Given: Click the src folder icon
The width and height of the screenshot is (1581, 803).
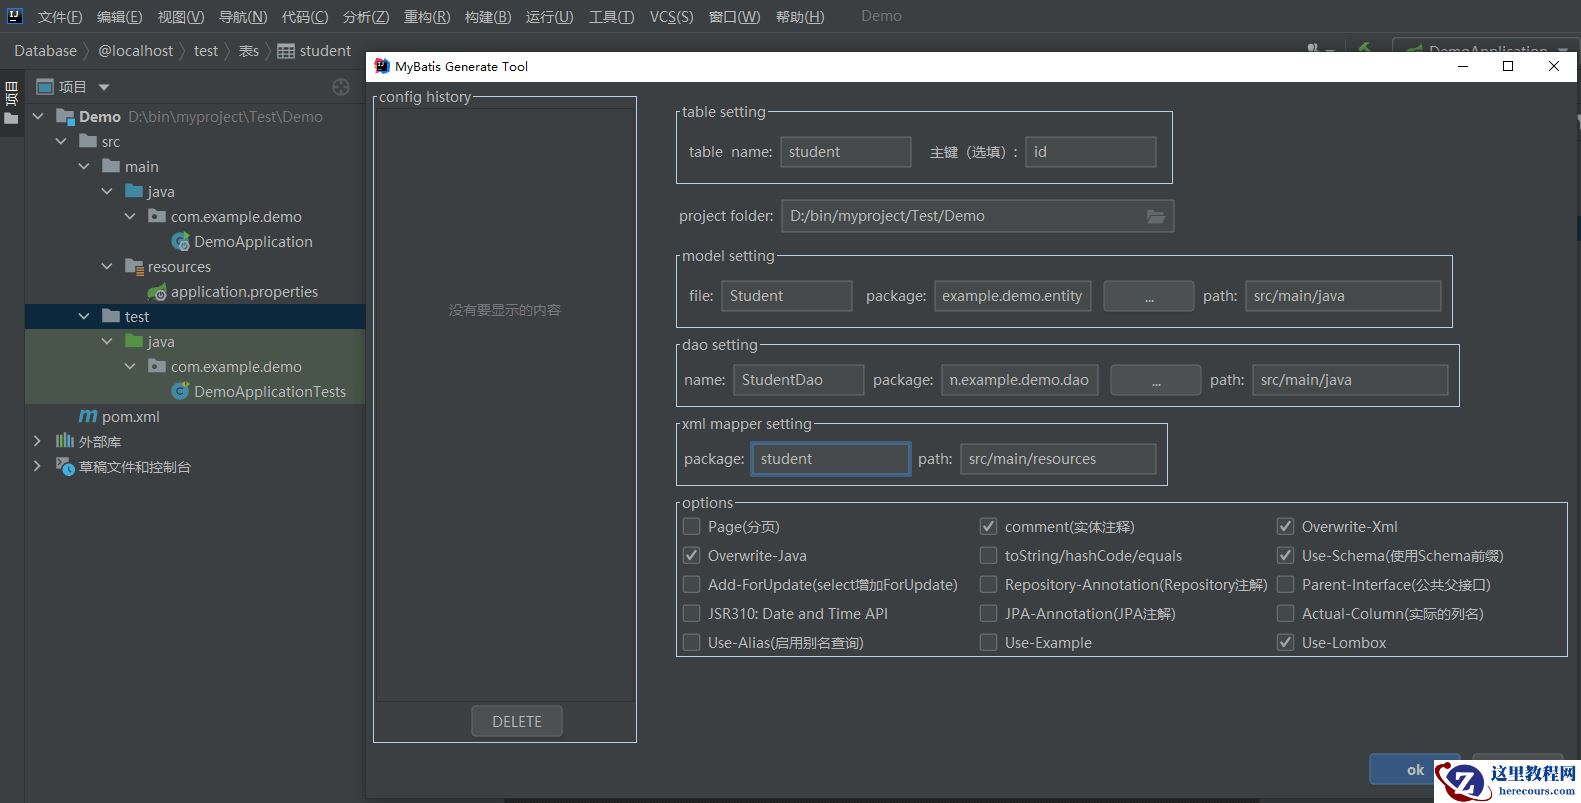Looking at the screenshot, I should (x=88, y=141).
